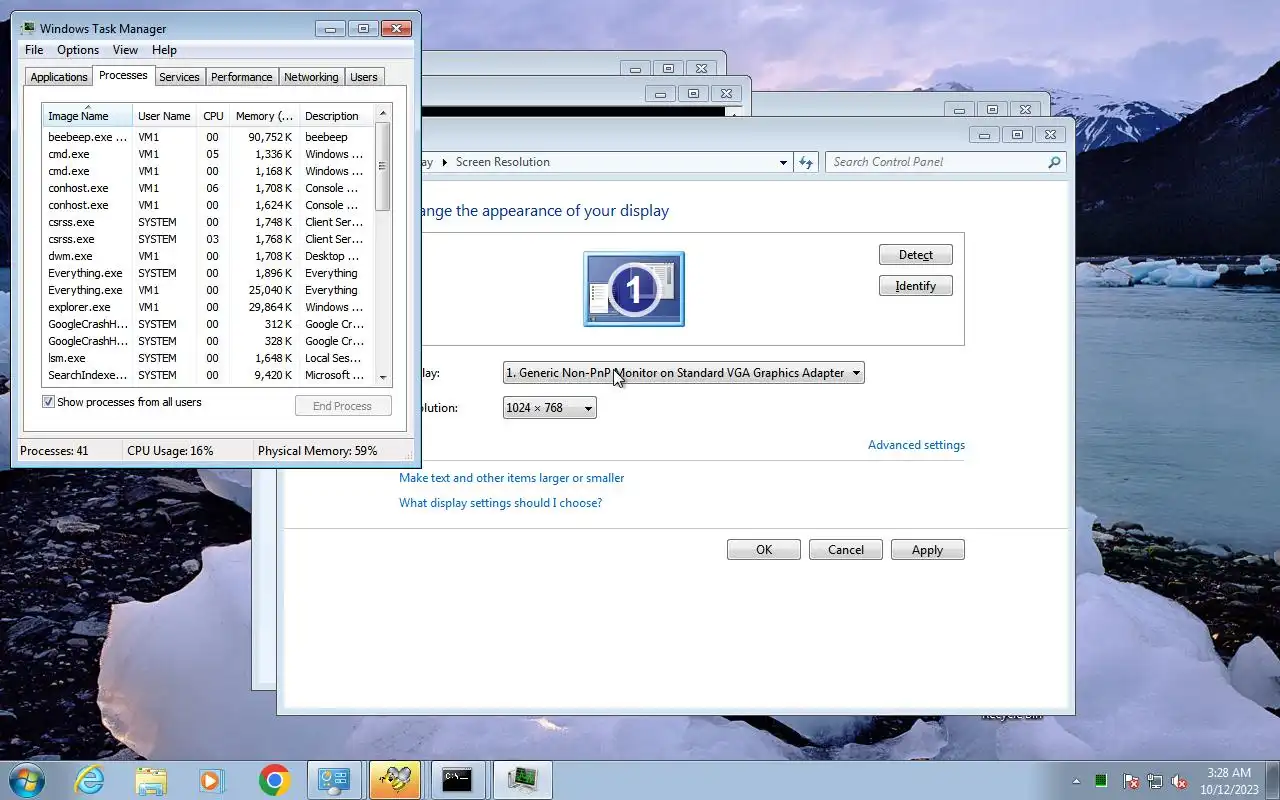The height and width of the screenshot is (800, 1280).
Task: Click the refresh button beside address bar
Action: click(806, 162)
